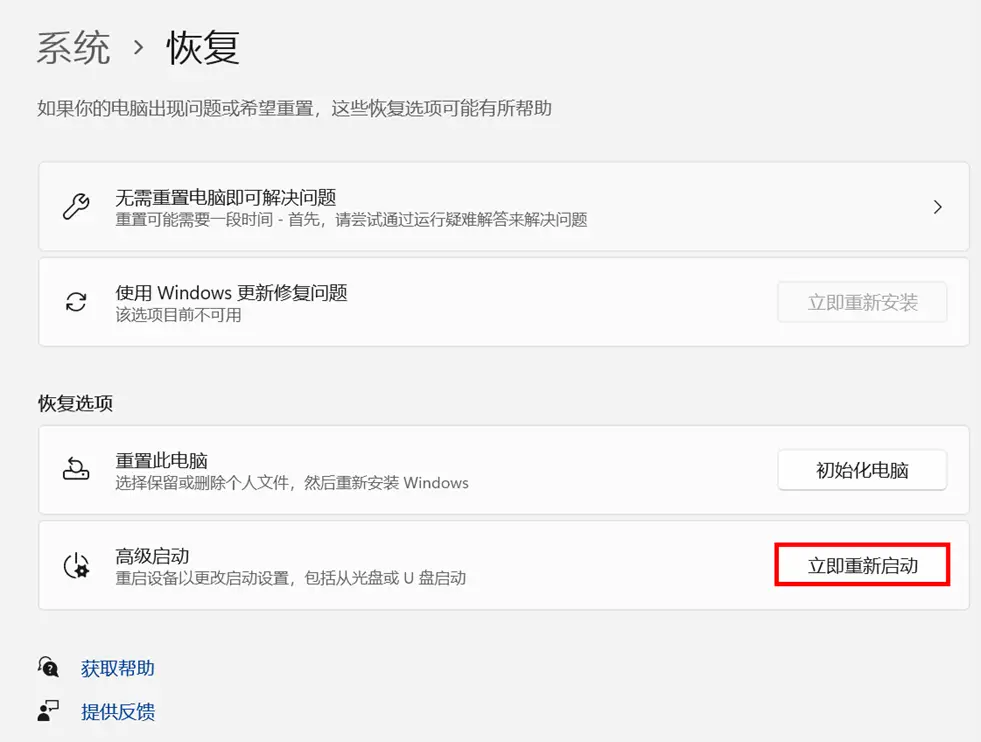981x742 pixels.
Task: Select the 高级启动 row
Action: [x=400, y=565]
